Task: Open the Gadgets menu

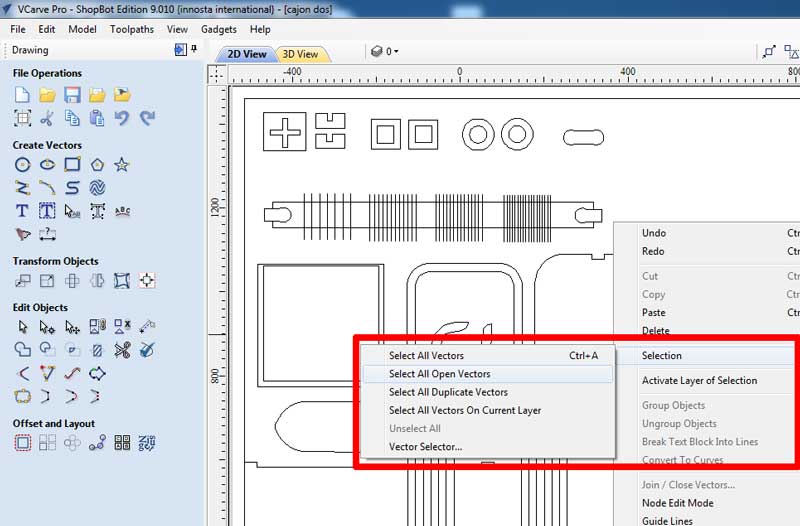Action: tap(218, 29)
